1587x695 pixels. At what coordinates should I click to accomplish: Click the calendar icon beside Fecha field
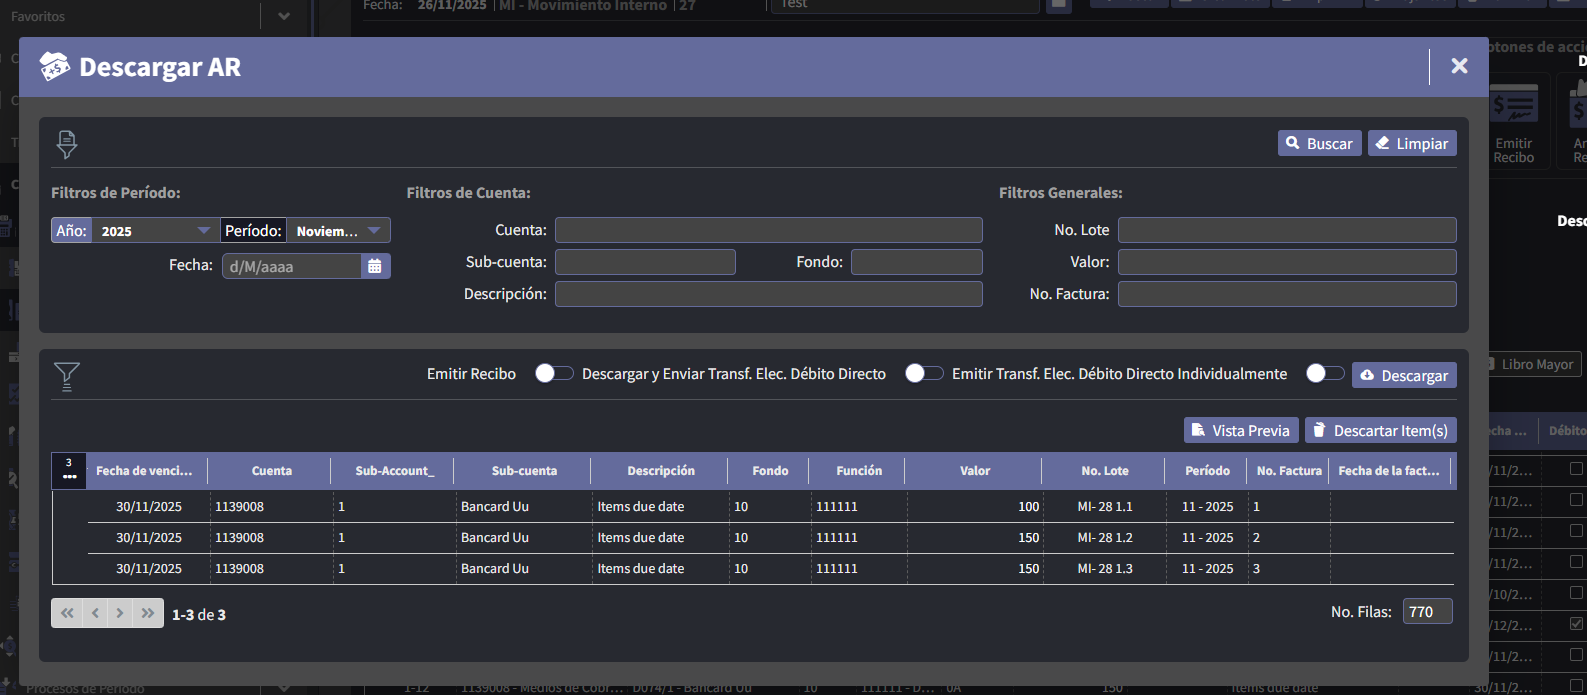click(375, 266)
